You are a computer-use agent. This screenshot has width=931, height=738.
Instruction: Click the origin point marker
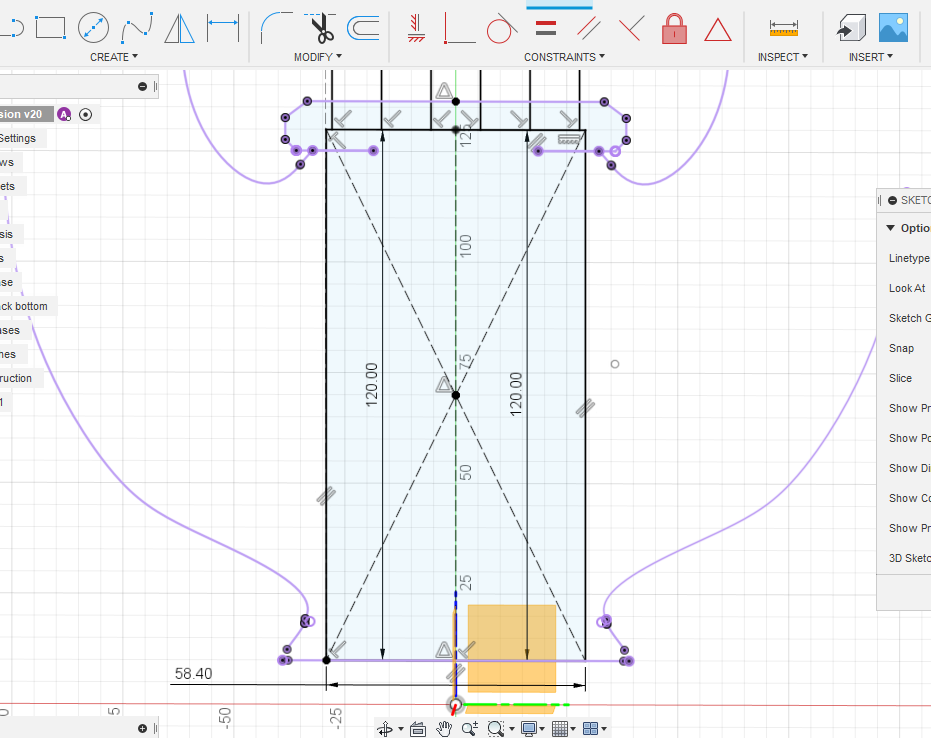click(455, 705)
